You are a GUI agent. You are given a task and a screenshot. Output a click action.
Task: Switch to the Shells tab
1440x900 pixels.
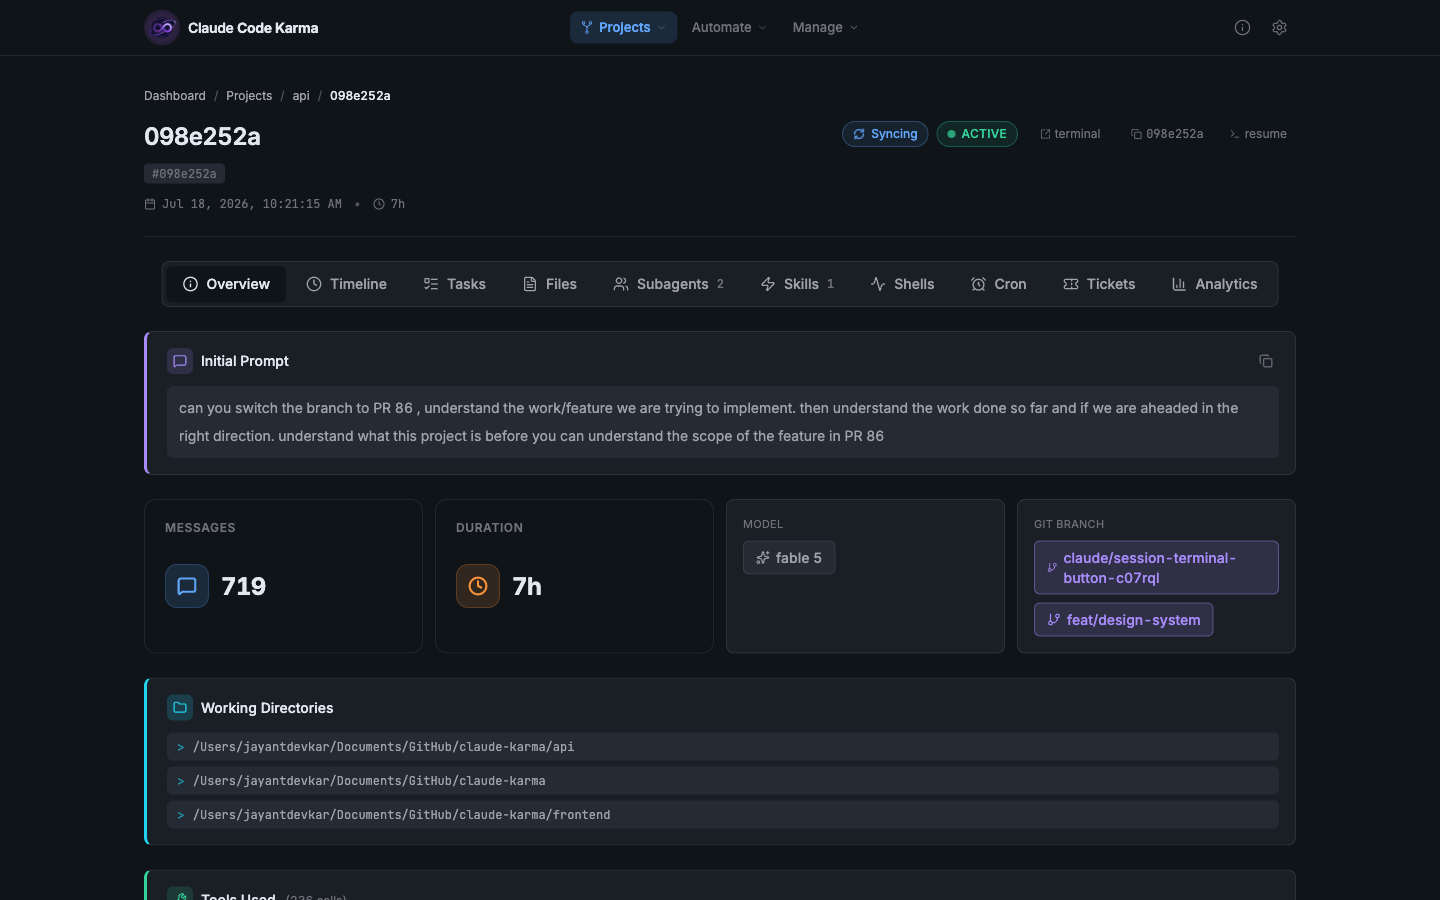point(902,284)
